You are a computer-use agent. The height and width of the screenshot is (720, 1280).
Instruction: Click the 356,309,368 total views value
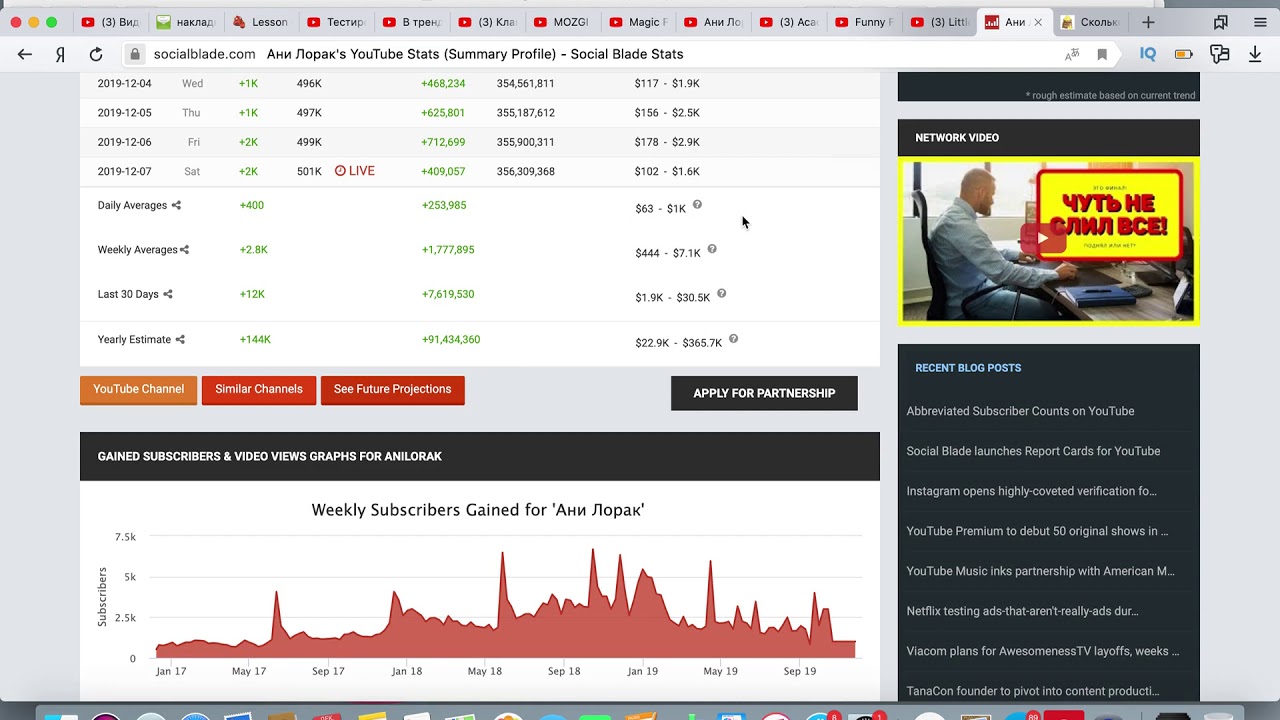pos(526,171)
